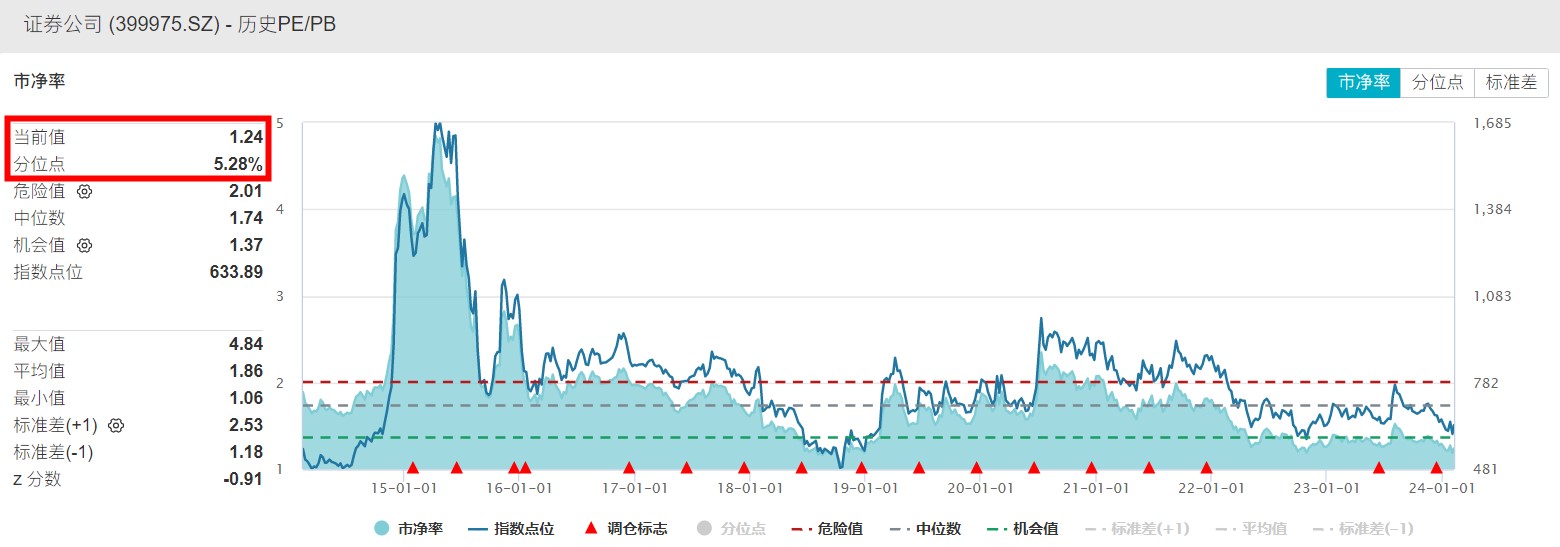Enable the 标准差(-1) legend line
1560x547 pixels.
click(x=1364, y=528)
